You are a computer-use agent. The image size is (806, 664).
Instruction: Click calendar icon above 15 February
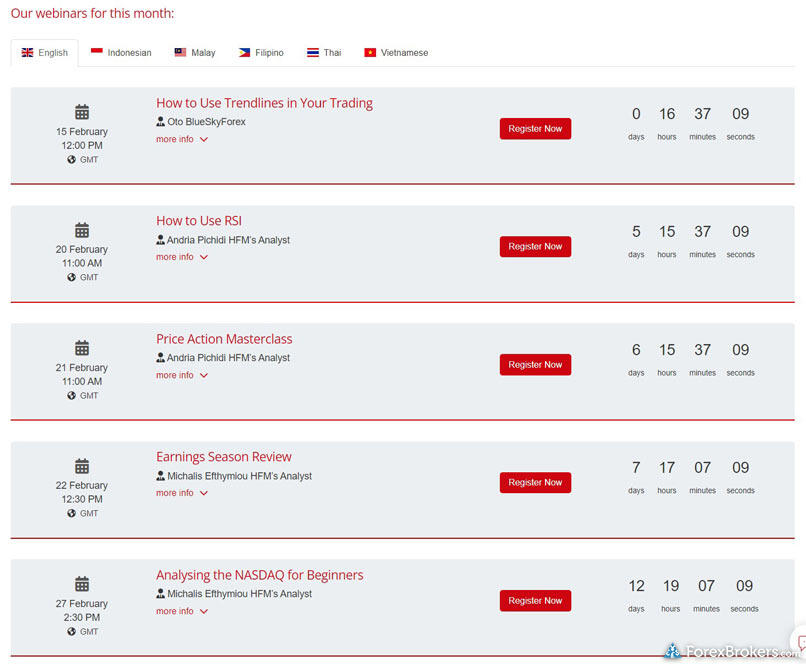click(82, 112)
